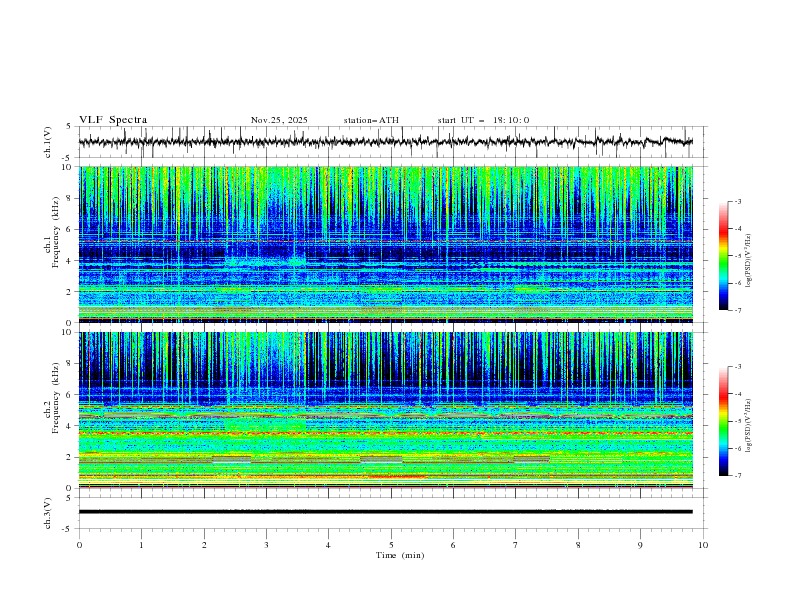Image resolution: width=792 pixels, height=612 pixels.
Task: Click the log(PSD) label beside ch.2 color bar
Action: [749, 425]
